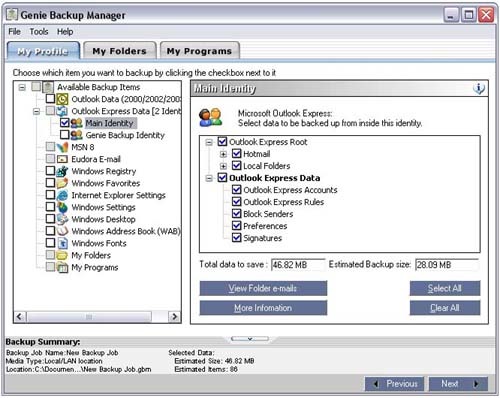The width and height of the screenshot is (500, 398).
Task: Click the Genie Backup Identity people icon
Action: click(x=76, y=135)
